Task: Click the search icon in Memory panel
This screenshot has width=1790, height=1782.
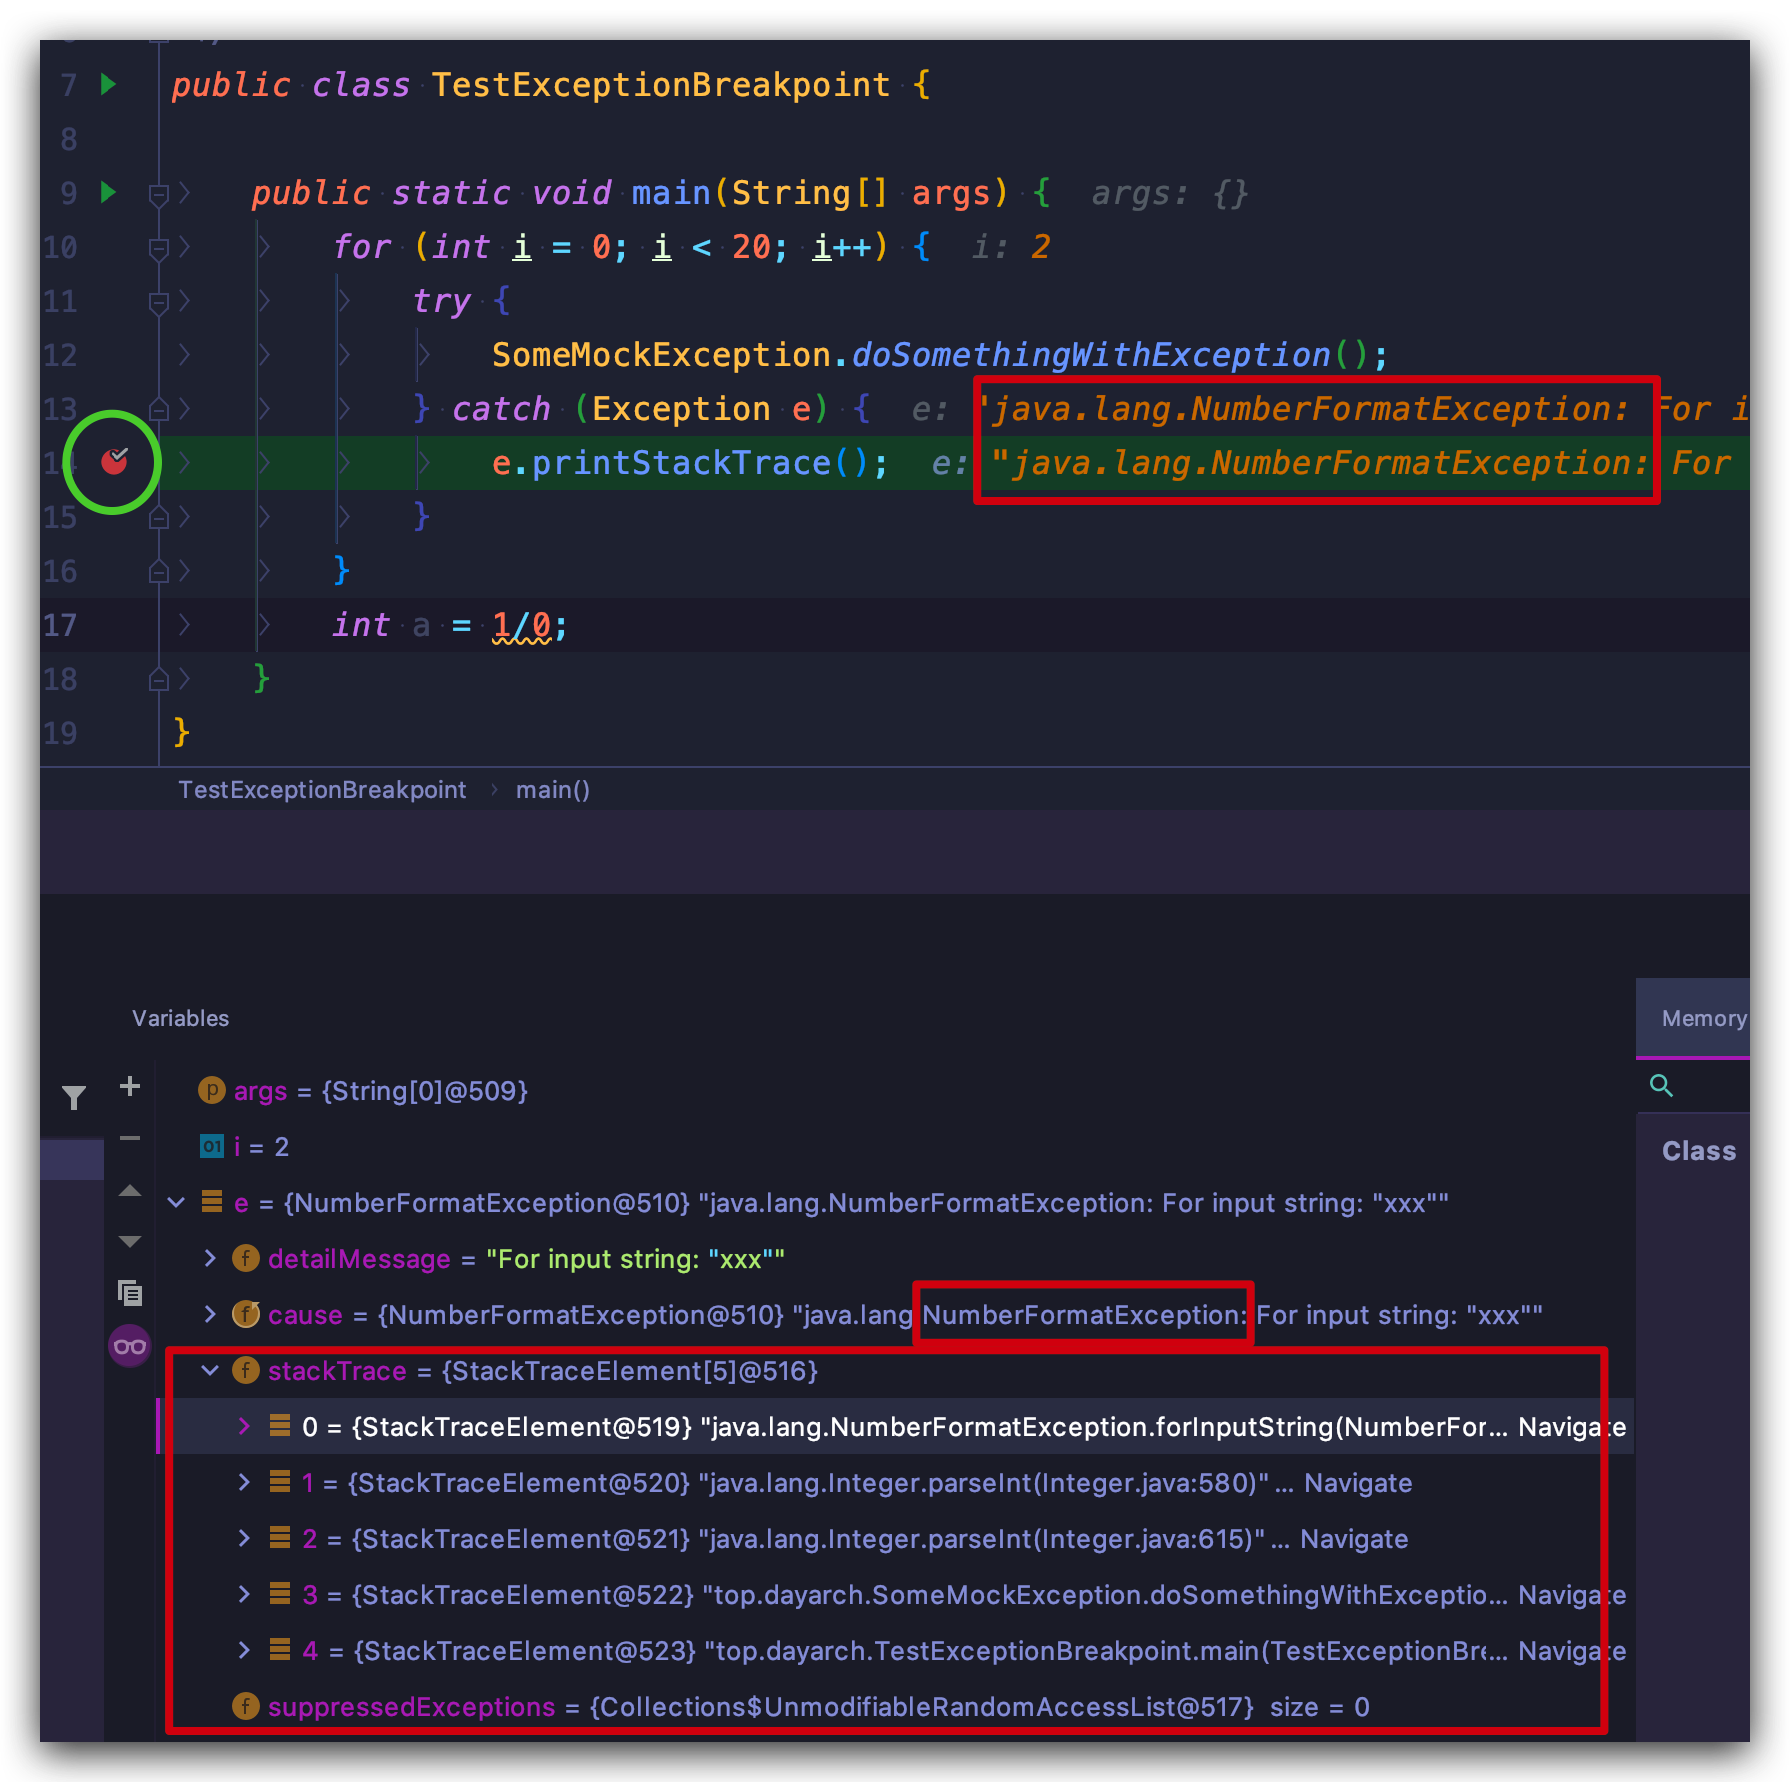Action: tap(1661, 1085)
